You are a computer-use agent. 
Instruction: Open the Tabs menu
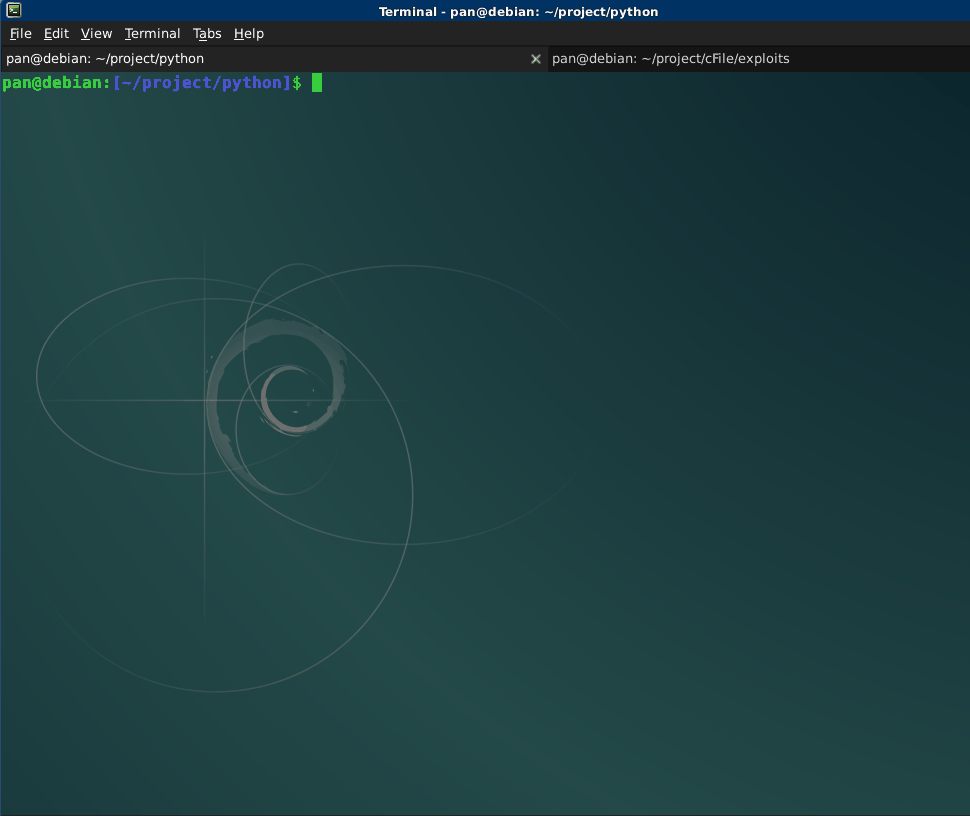207,33
